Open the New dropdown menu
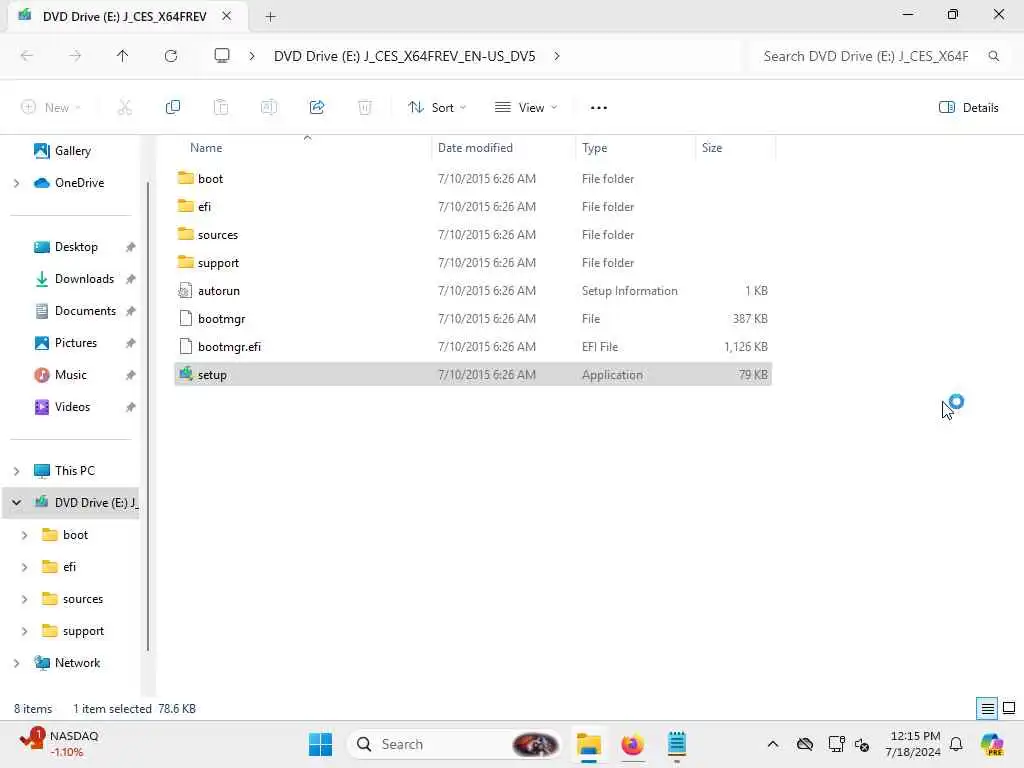The height and width of the screenshot is (768, 1024). pos(50,108)
